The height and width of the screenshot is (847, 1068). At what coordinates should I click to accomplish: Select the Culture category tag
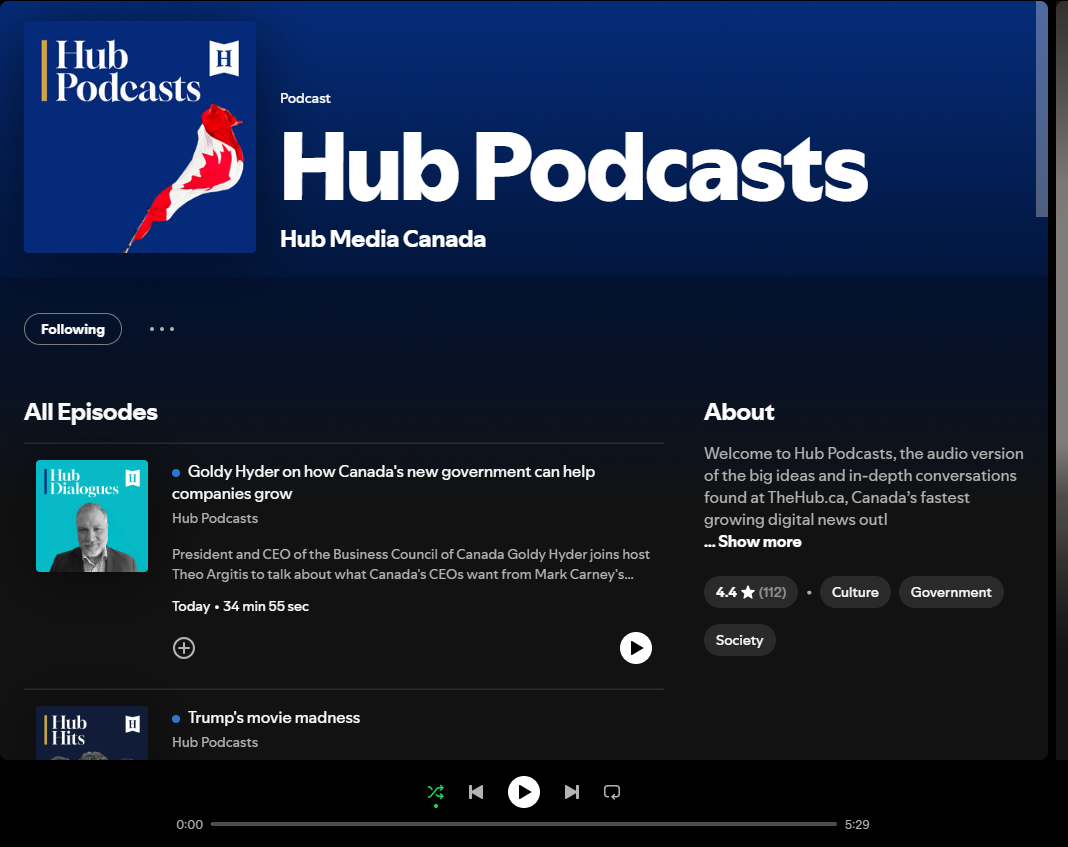click(x=855, y=592)
